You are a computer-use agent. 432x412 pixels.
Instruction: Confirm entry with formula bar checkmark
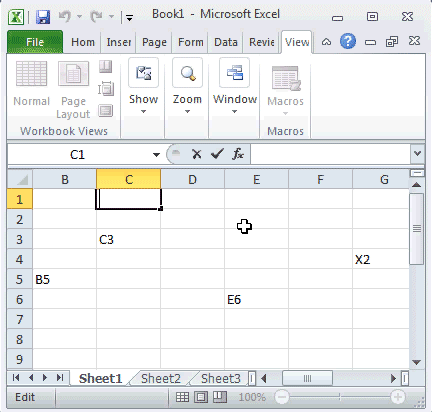(x=217, y=154)
